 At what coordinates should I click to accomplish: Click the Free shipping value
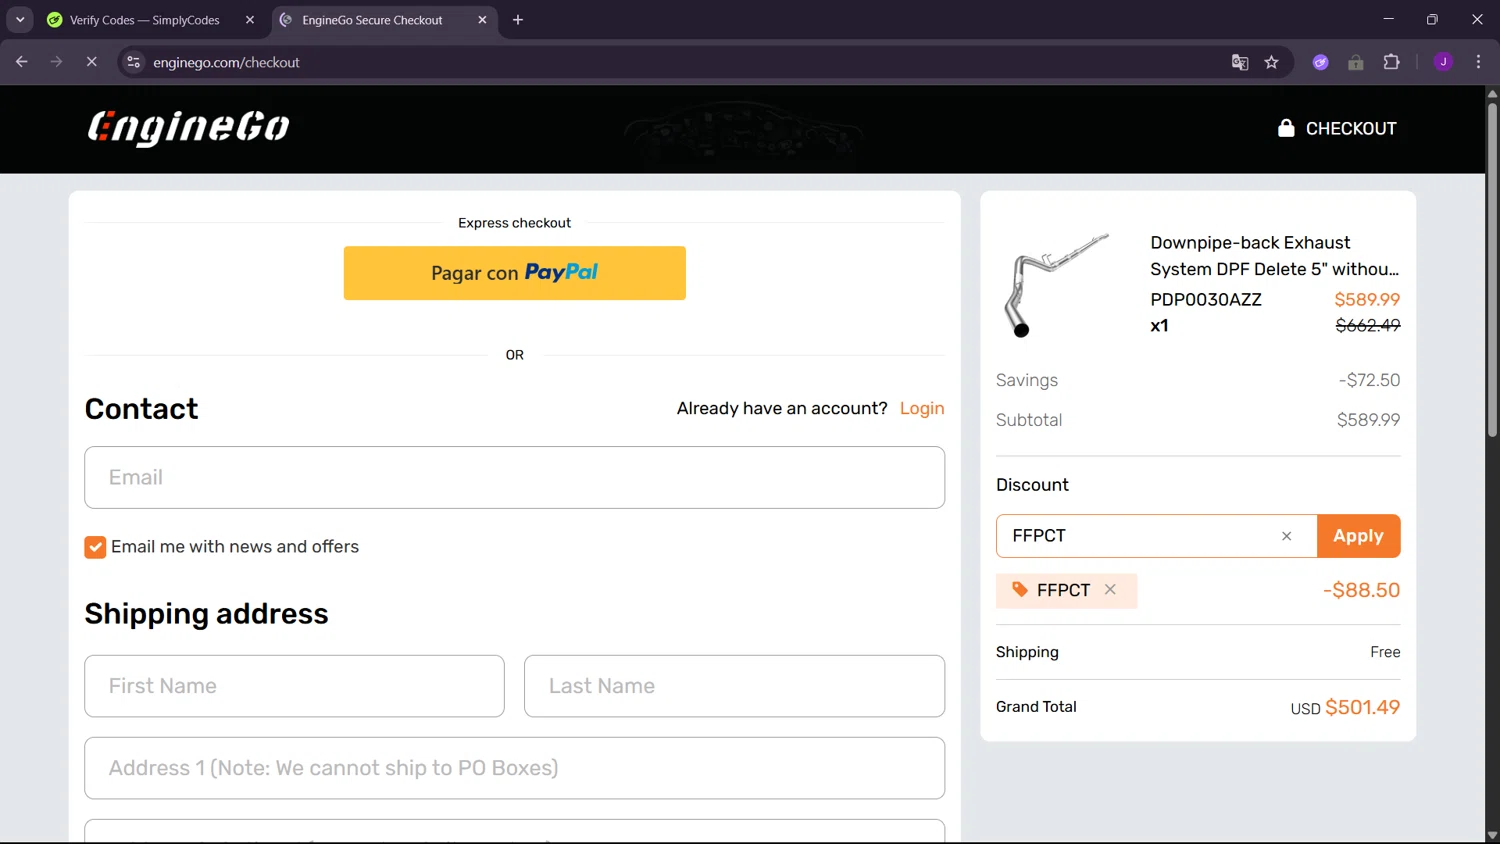[1385, 652]
